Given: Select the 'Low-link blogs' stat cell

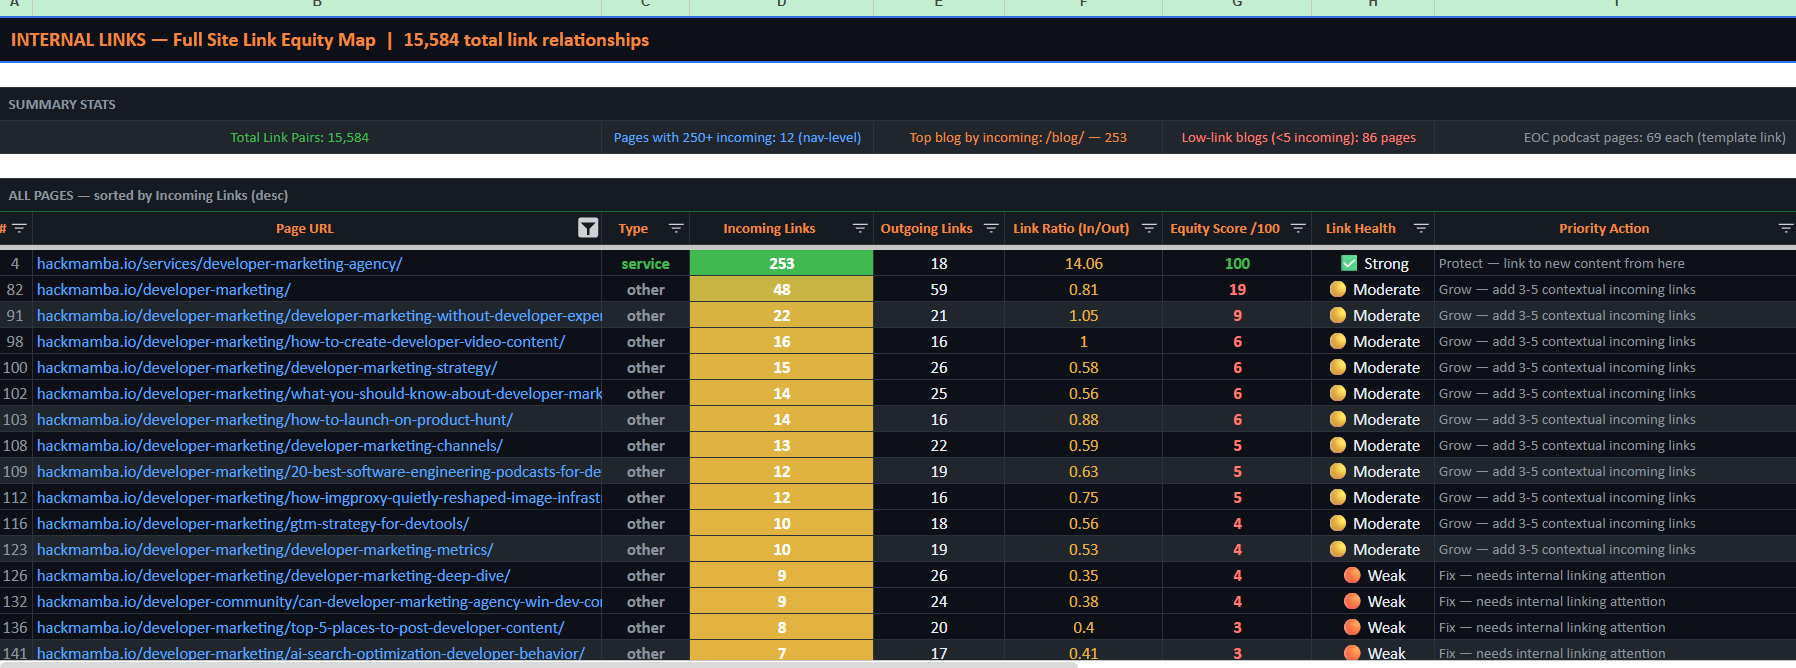Looking at the screenshot, I should [x=1298, y=137].
